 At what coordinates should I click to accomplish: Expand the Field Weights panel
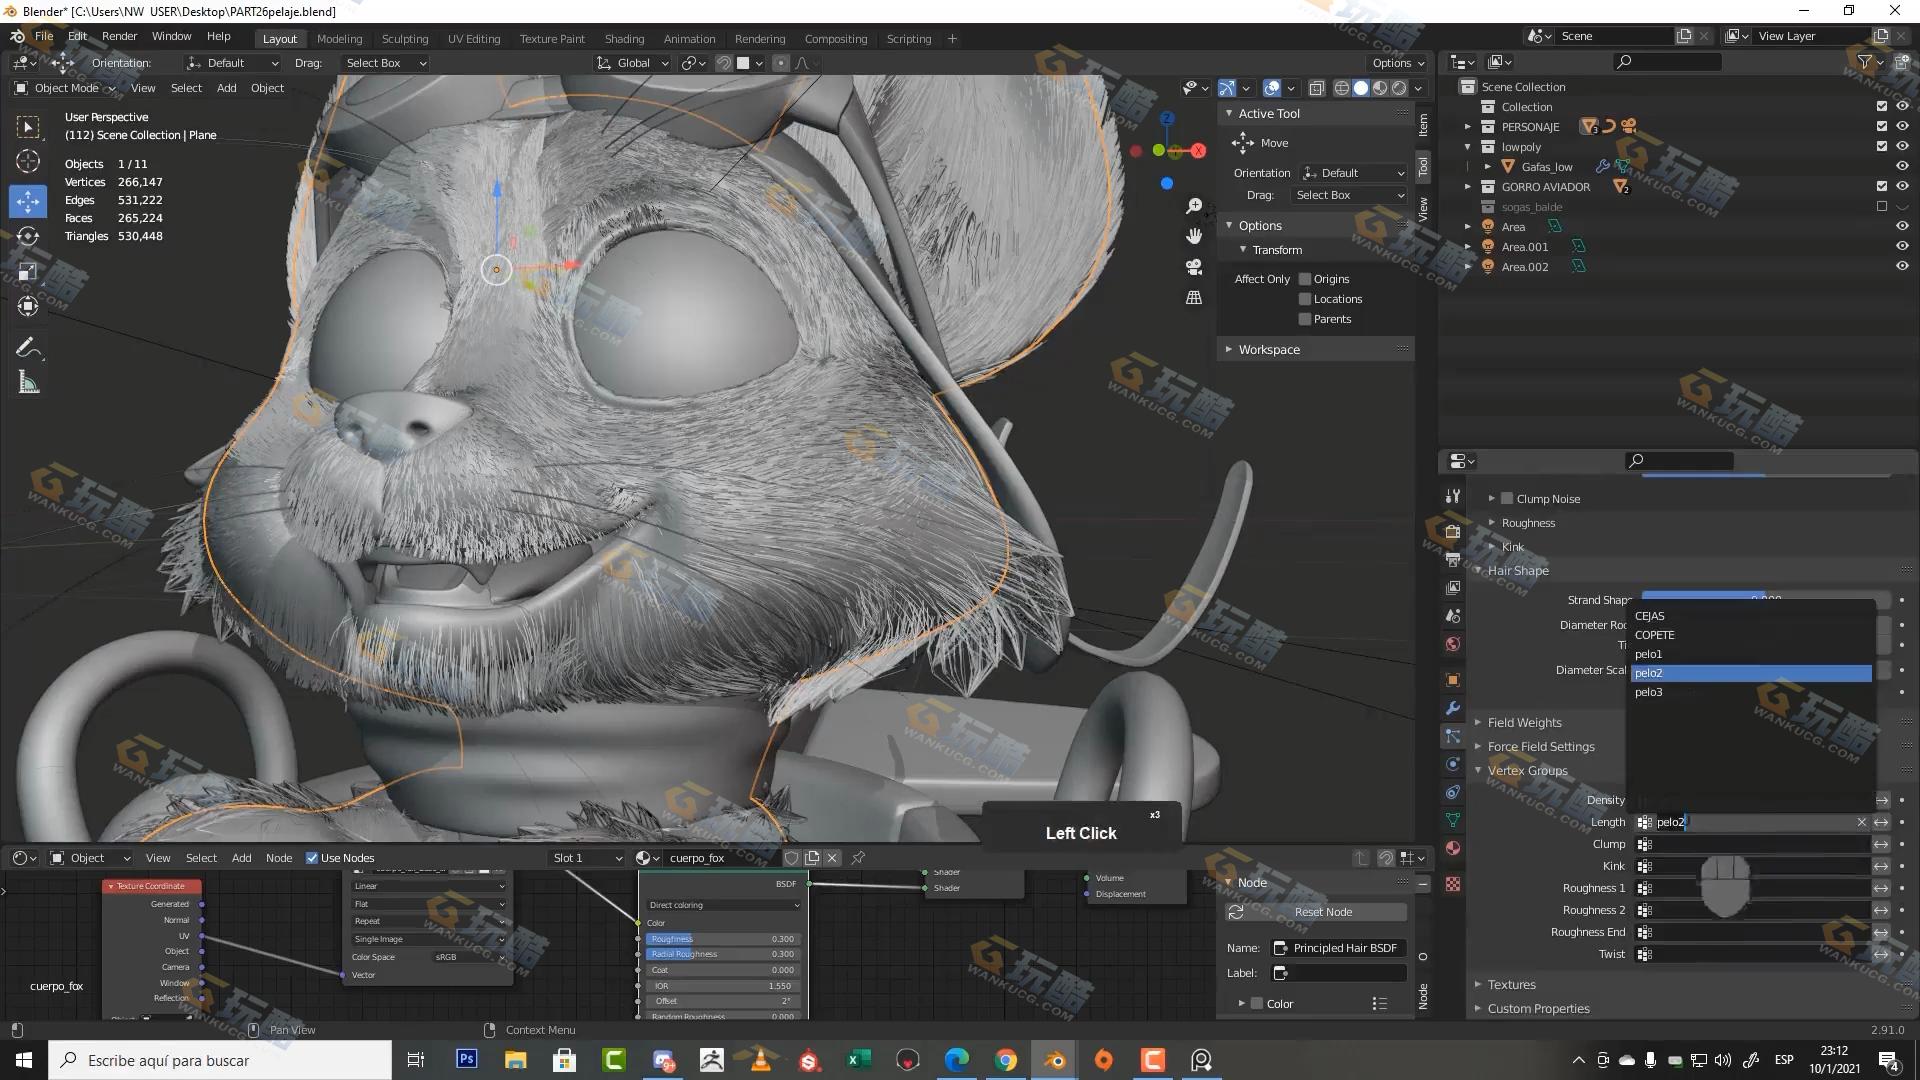(1524, 722)
